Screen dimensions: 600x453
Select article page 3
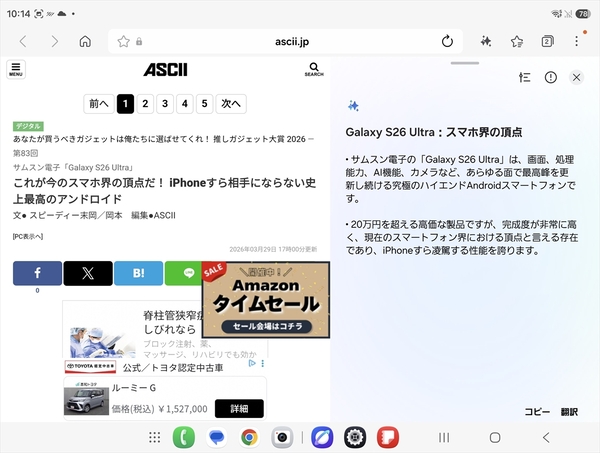(x=165, y=104)
